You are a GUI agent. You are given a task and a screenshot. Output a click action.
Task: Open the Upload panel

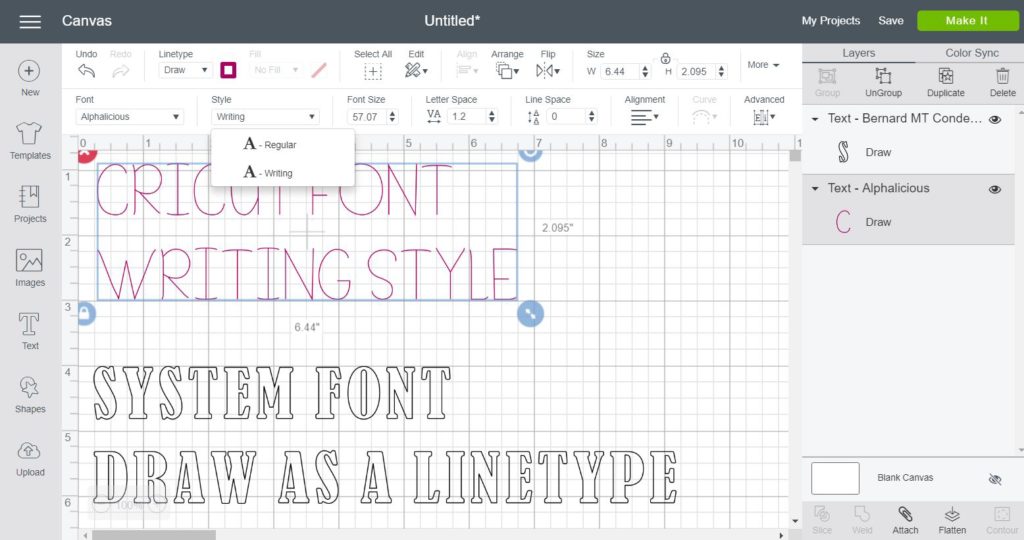point(29,458)
